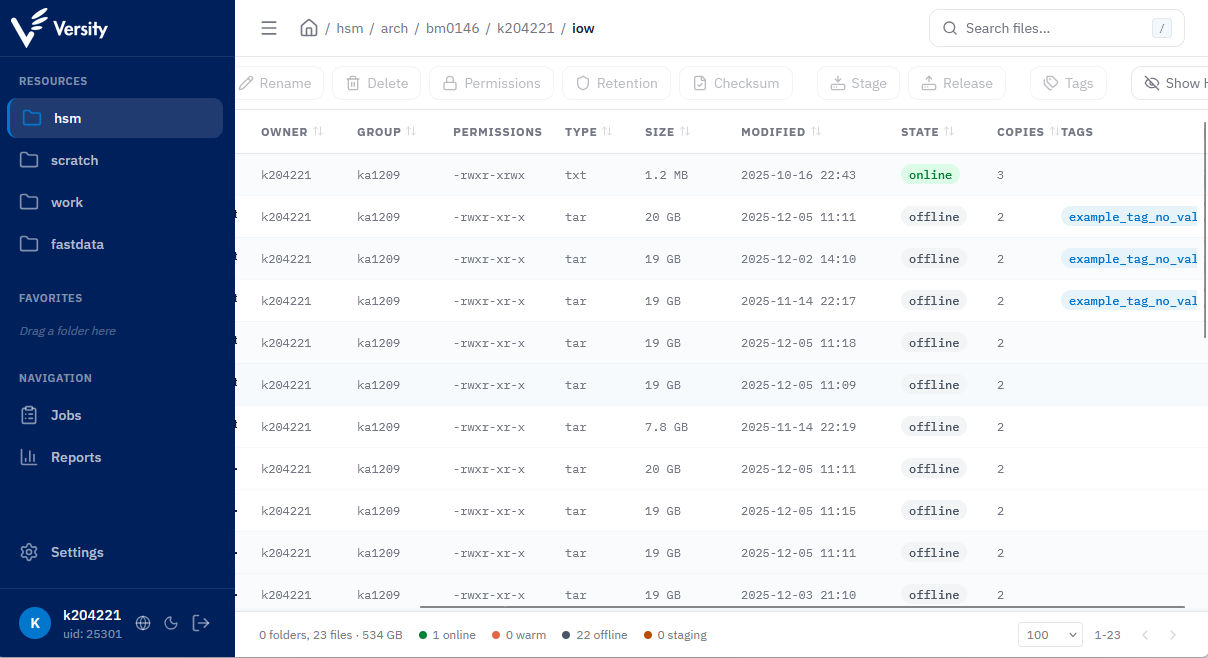Screen dimensions: 1208x658
Task: Sort by the OWNER column
Action: coord(292,132)
